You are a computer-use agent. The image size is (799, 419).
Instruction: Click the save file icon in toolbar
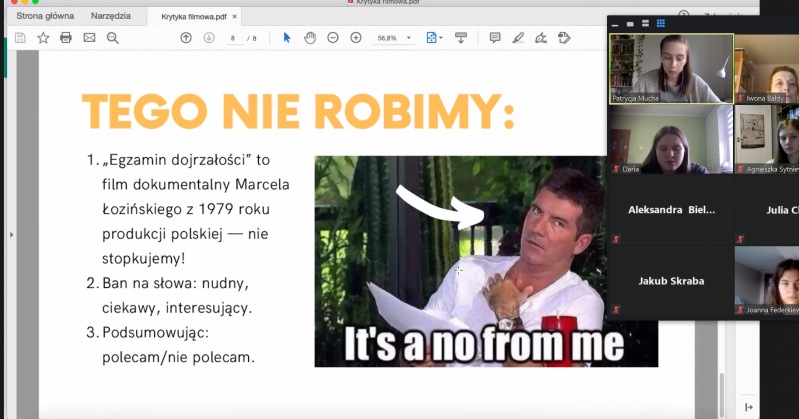pyautogui.click(x=20, y=38)
